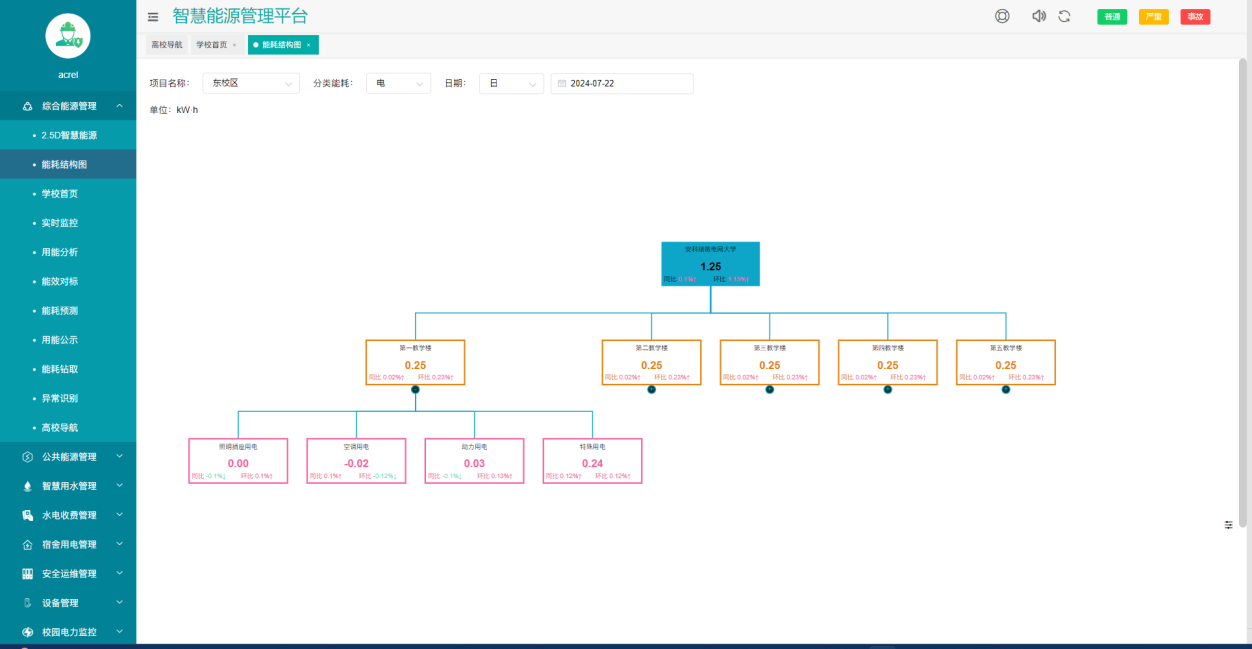
Task: Mute the alarm sound speaker icon
Action: 1038,16
